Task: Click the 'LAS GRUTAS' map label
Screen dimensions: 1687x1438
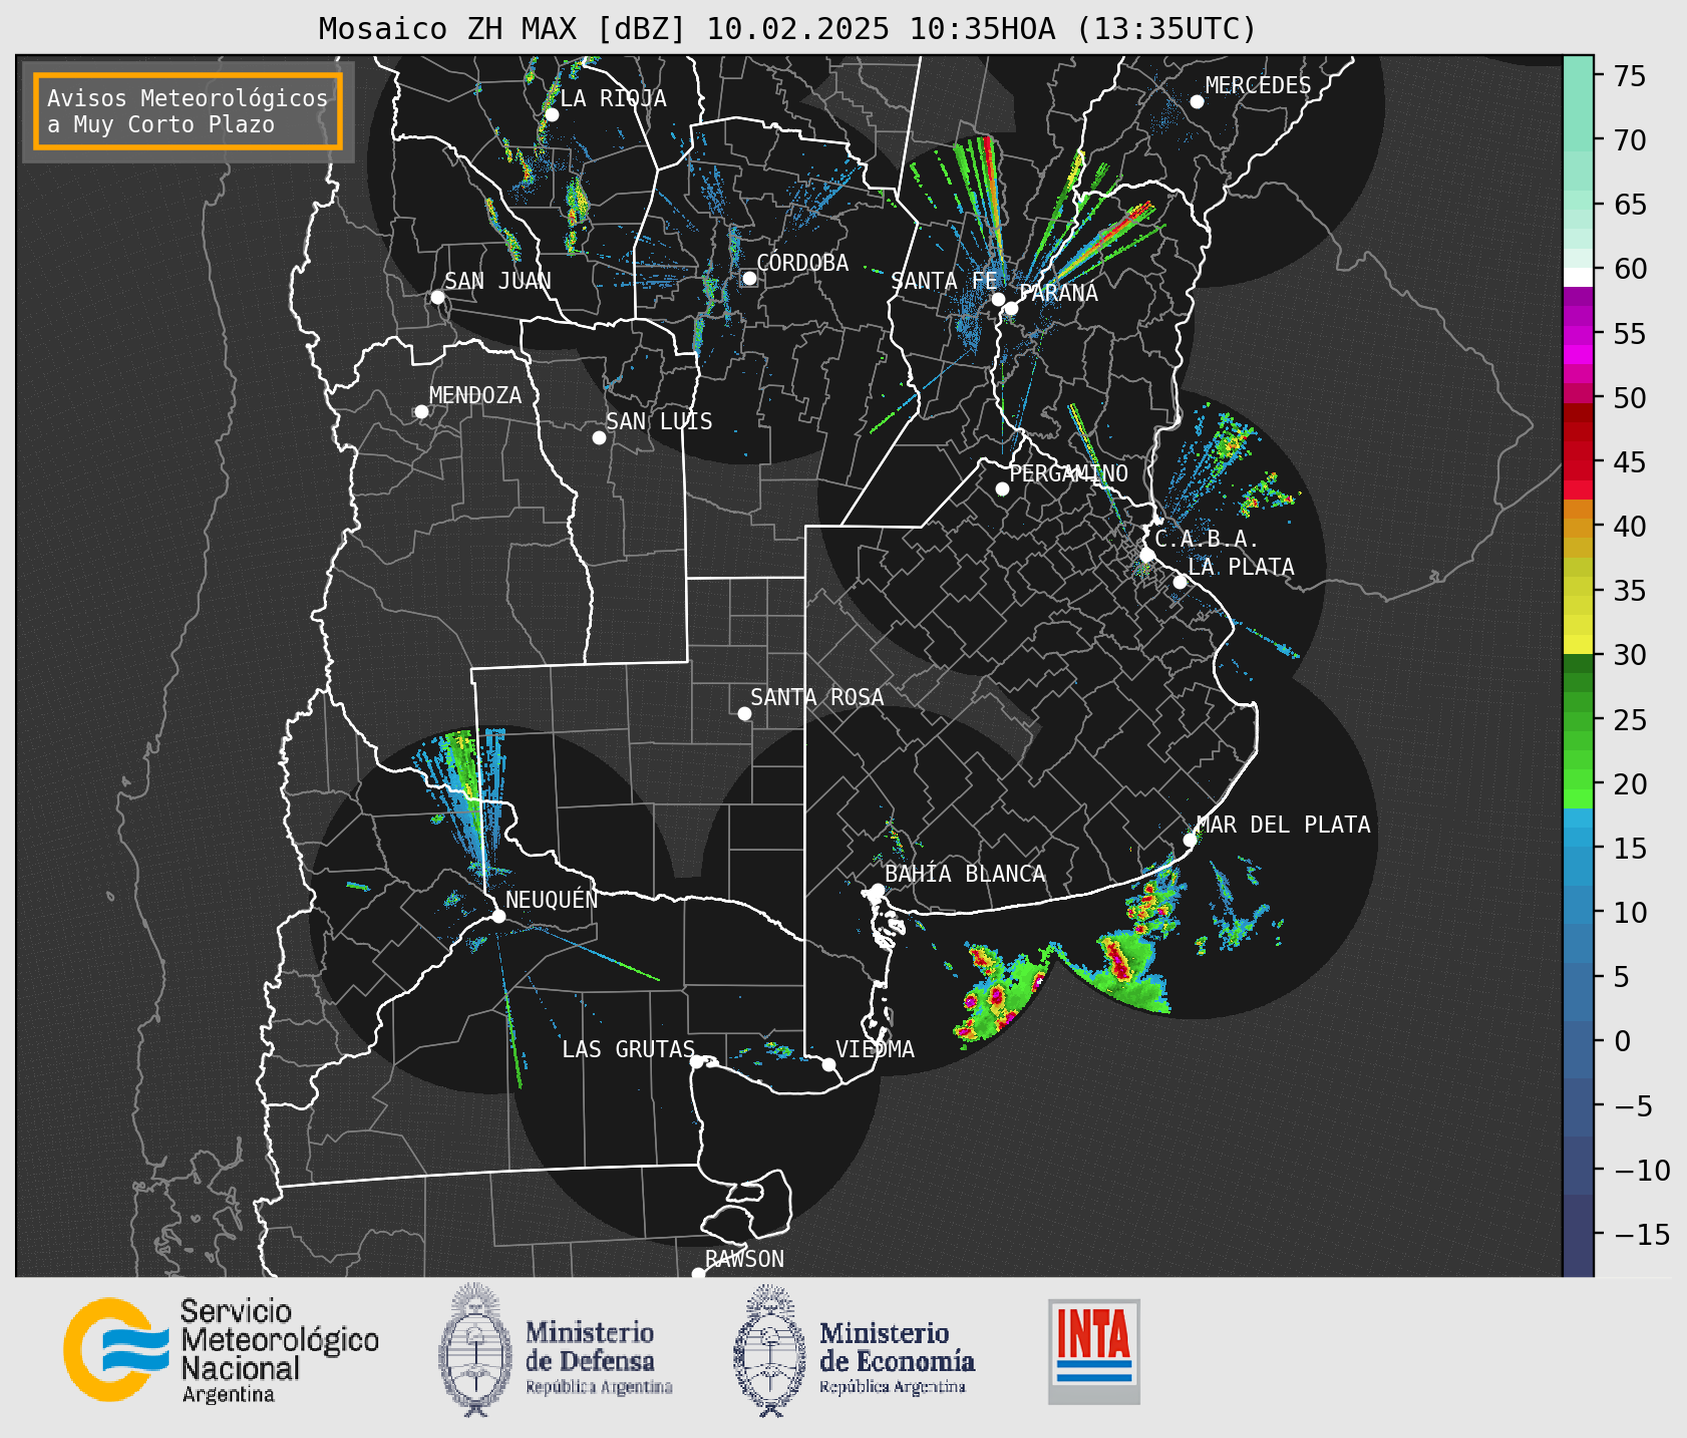Action: [x=628, y=1049]
